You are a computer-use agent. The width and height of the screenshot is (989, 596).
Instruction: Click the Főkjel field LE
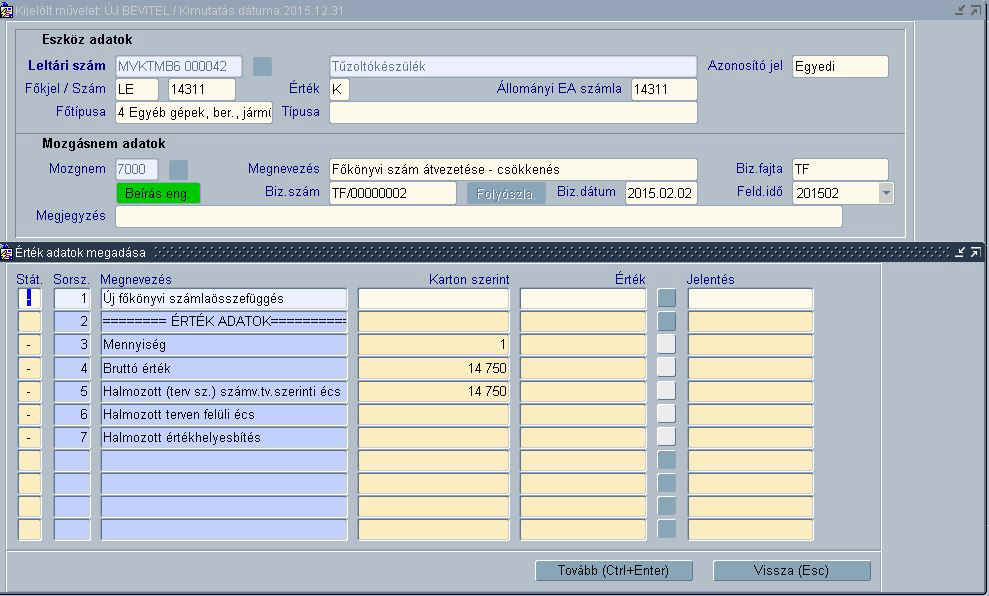point(137,90)
